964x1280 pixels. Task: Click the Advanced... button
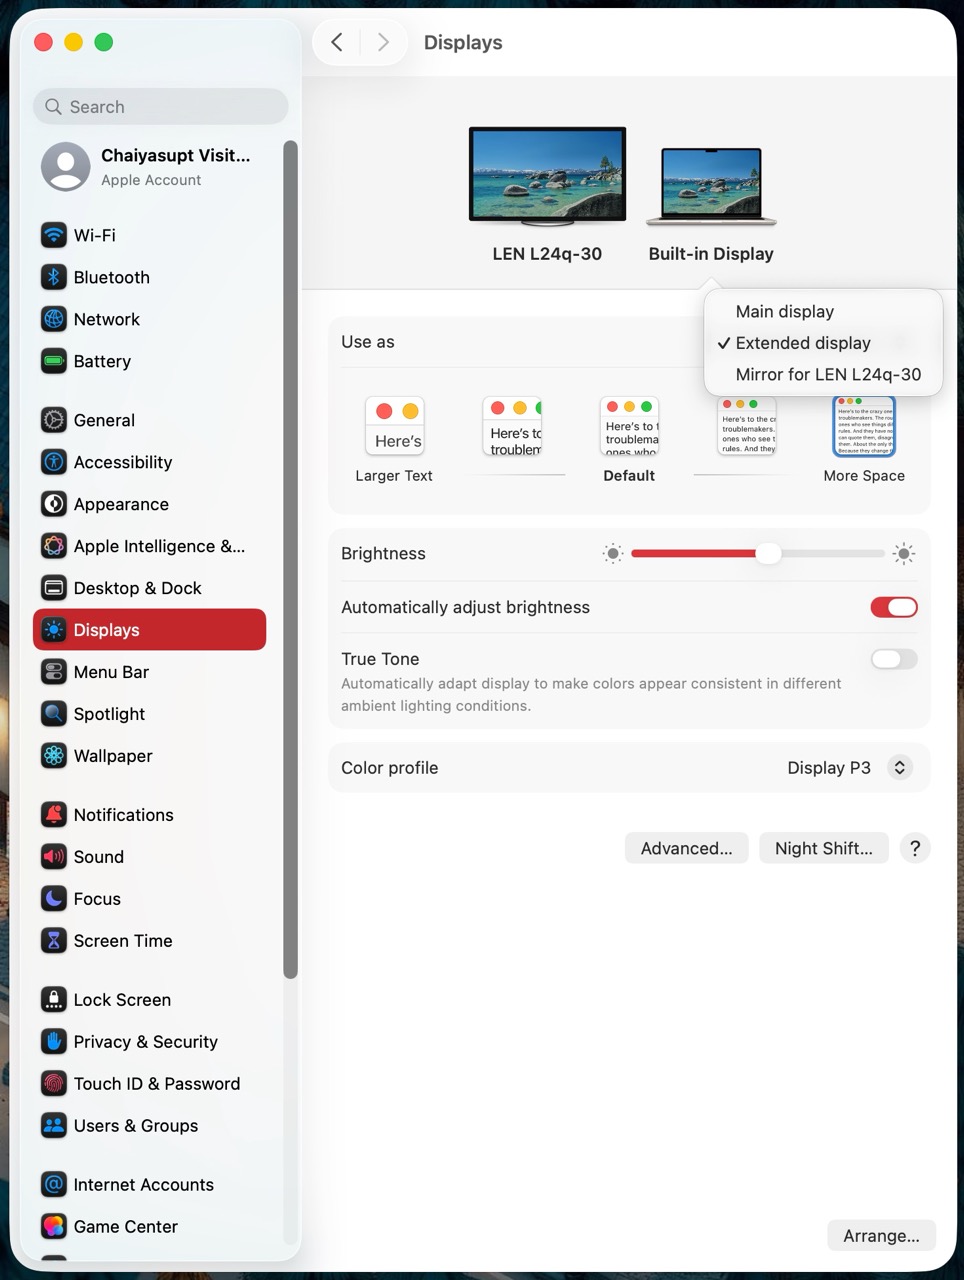pos(687,848)
